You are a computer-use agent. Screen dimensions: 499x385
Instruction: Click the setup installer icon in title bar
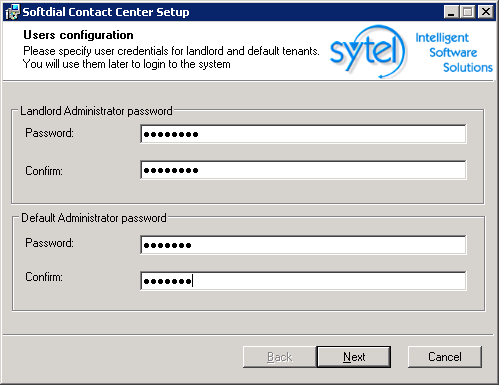12,12
